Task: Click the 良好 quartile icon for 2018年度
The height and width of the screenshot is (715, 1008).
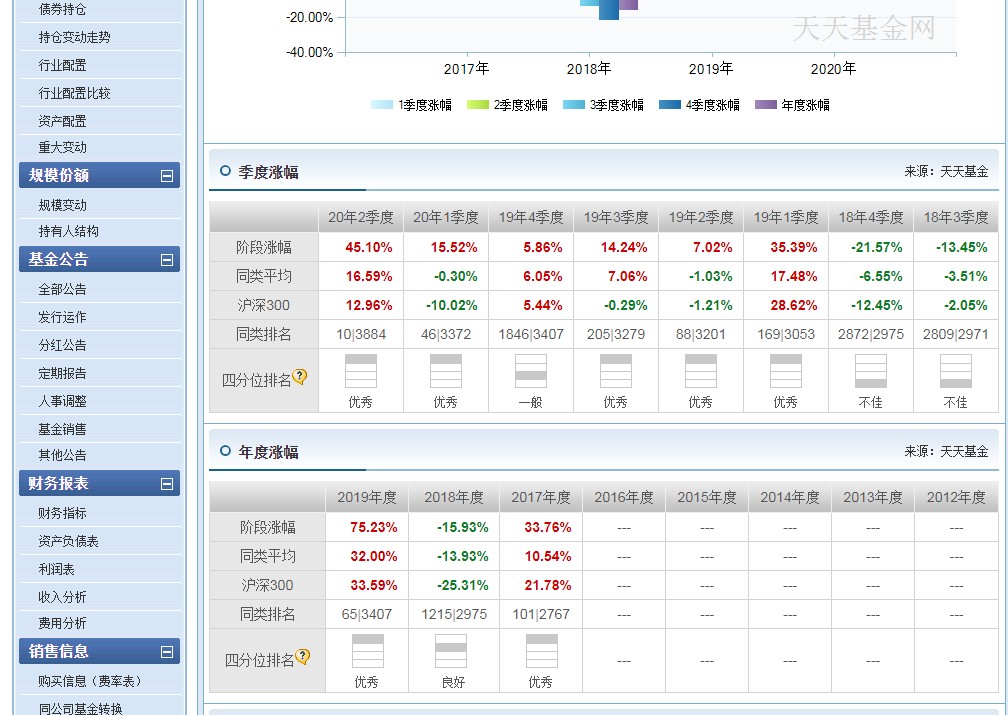Action: coord(451,651)
